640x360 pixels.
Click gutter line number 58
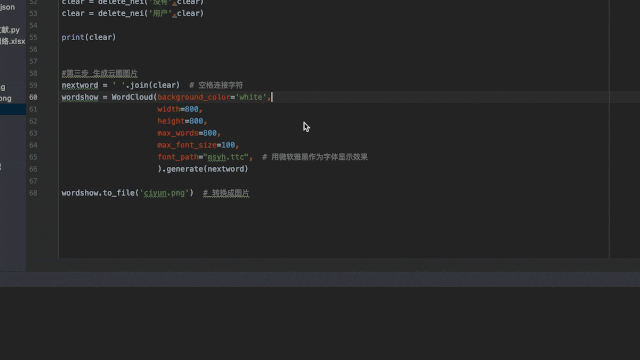(33, 73)
